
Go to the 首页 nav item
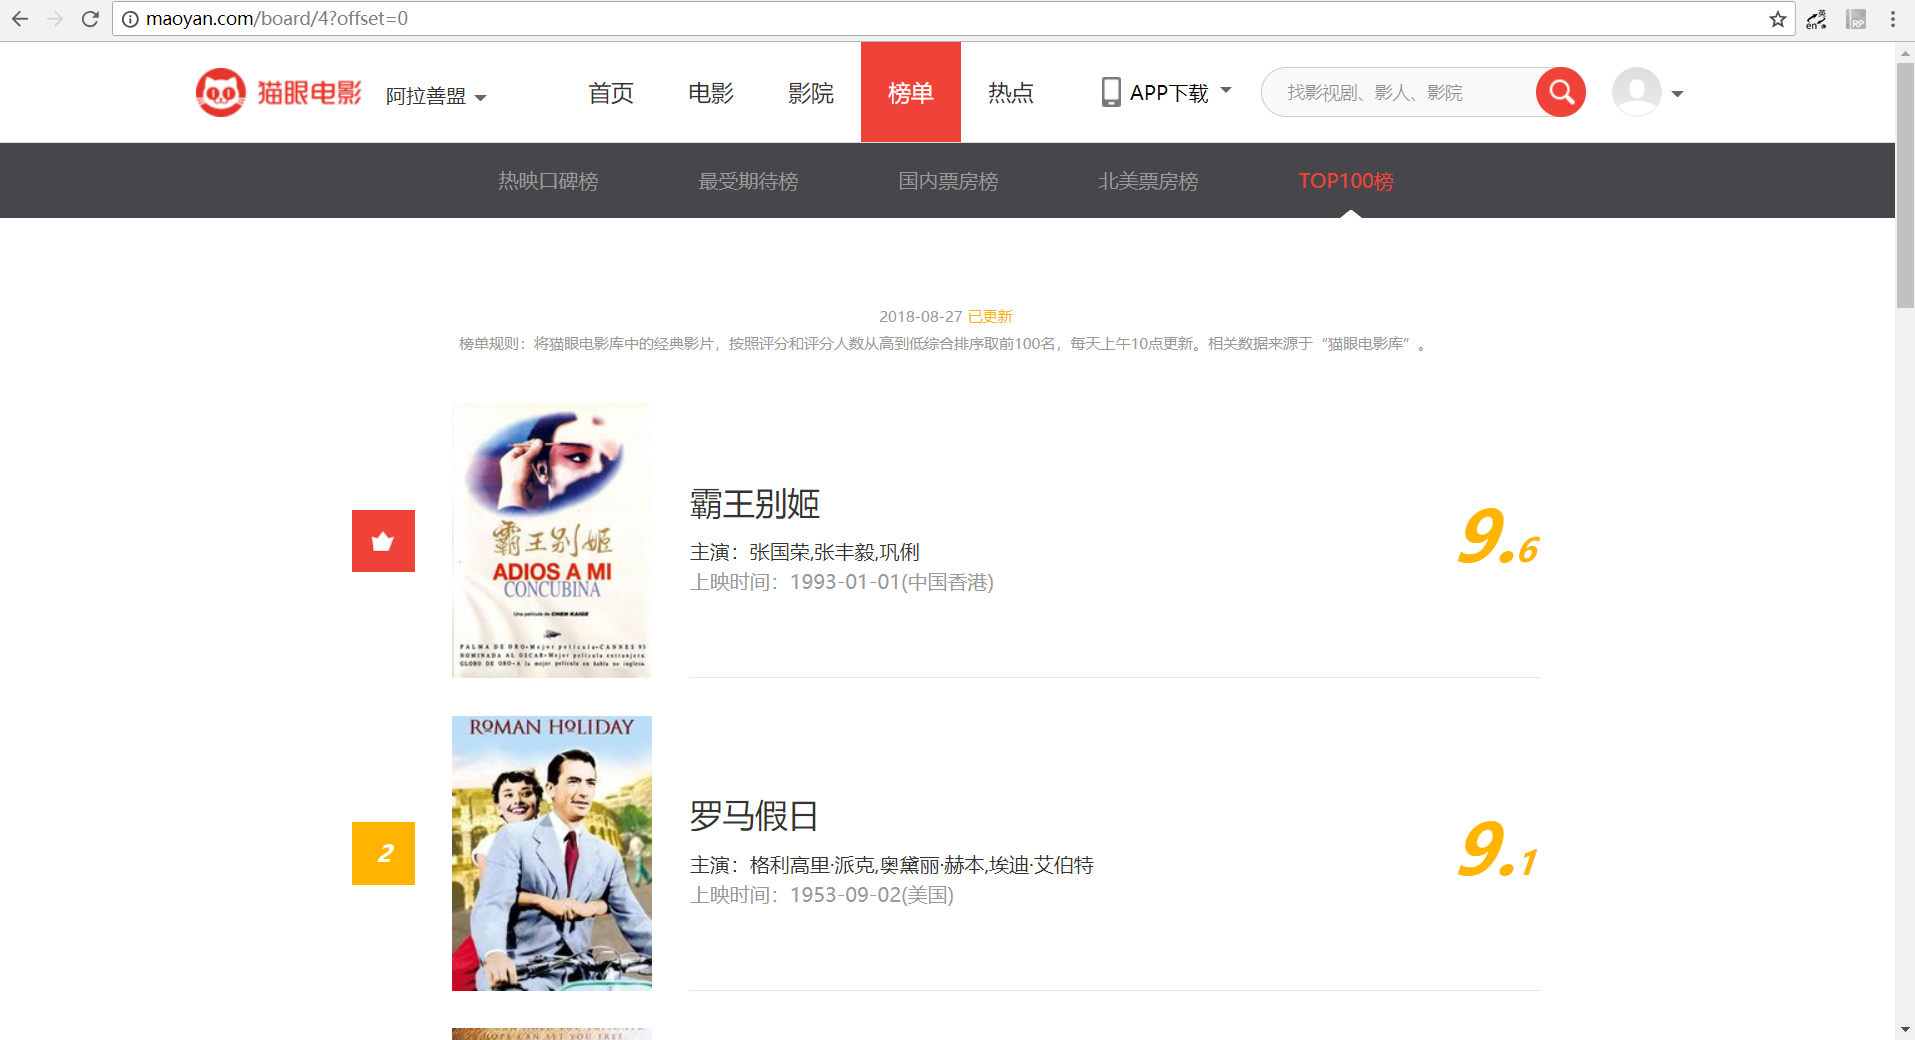click(611, 93)
